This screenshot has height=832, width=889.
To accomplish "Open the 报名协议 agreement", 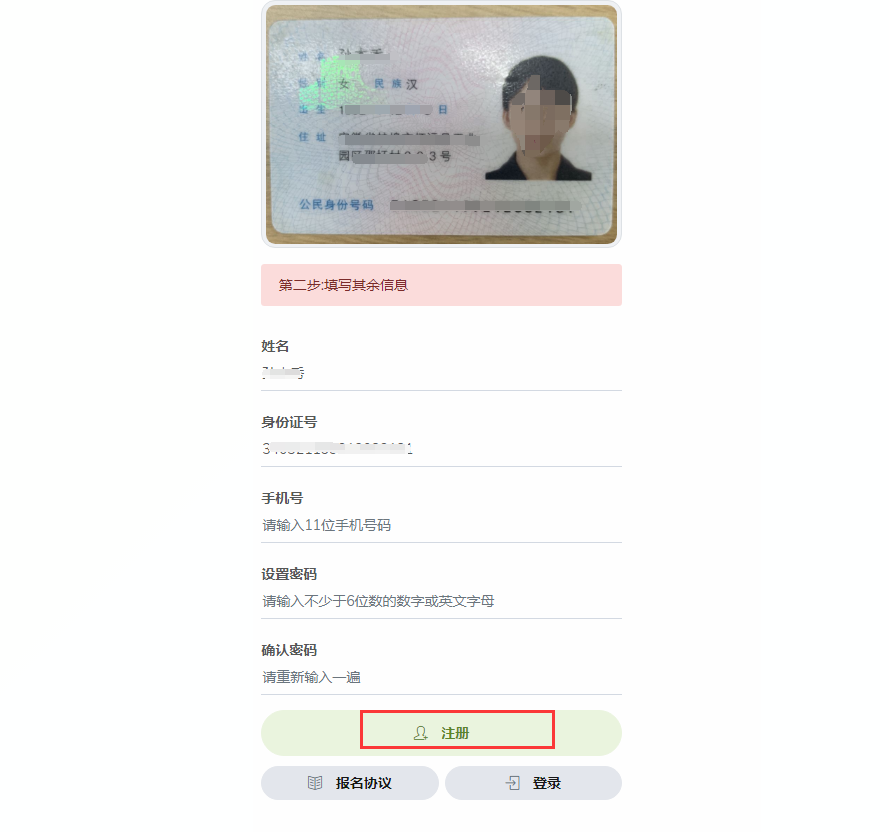I will tap(350, 783).
